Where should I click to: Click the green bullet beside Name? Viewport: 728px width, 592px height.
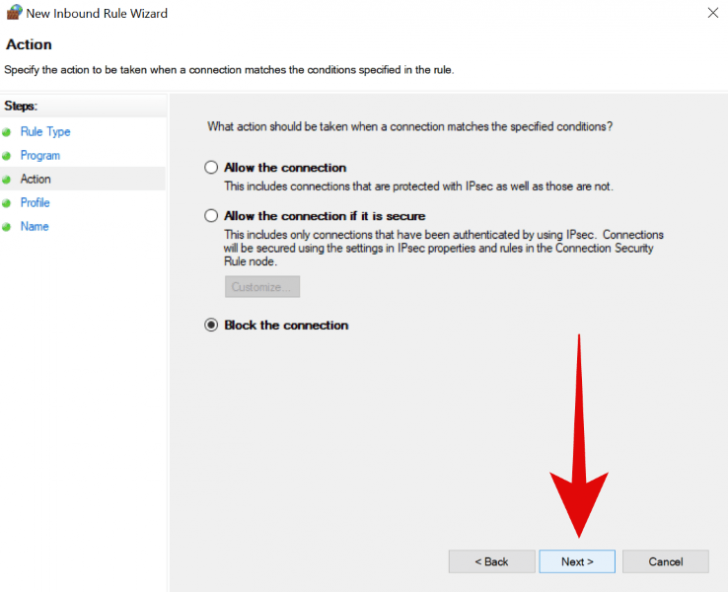[x=7, y=227]
